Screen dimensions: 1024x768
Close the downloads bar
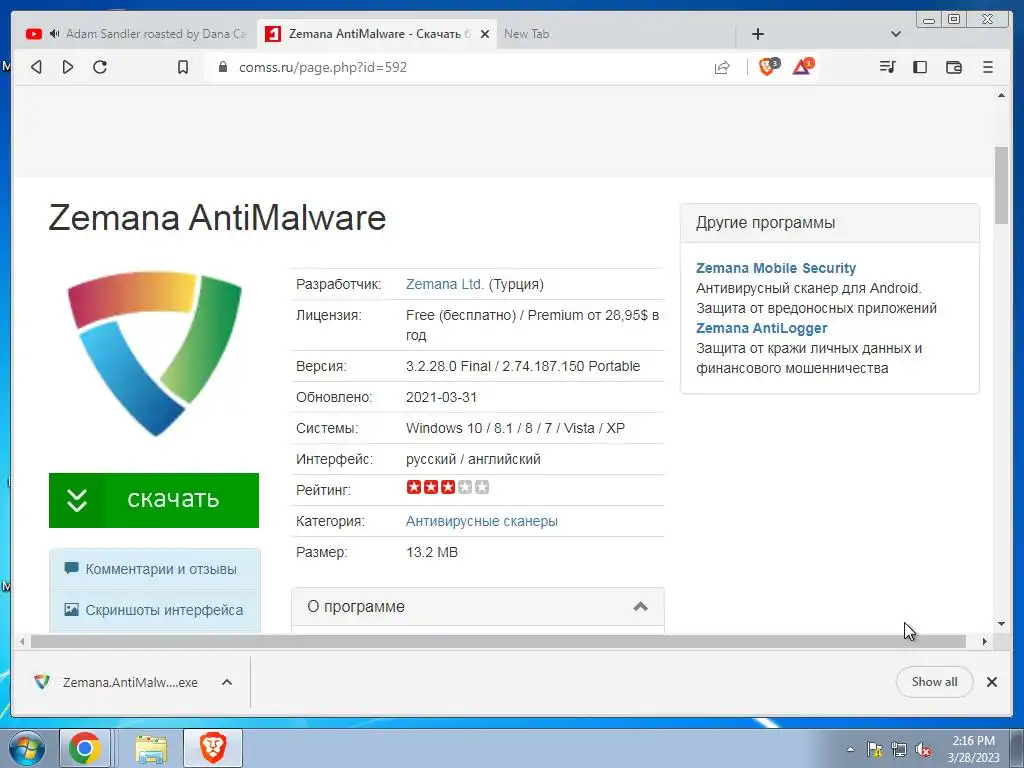pyautogui.click(x=991, y=682)
